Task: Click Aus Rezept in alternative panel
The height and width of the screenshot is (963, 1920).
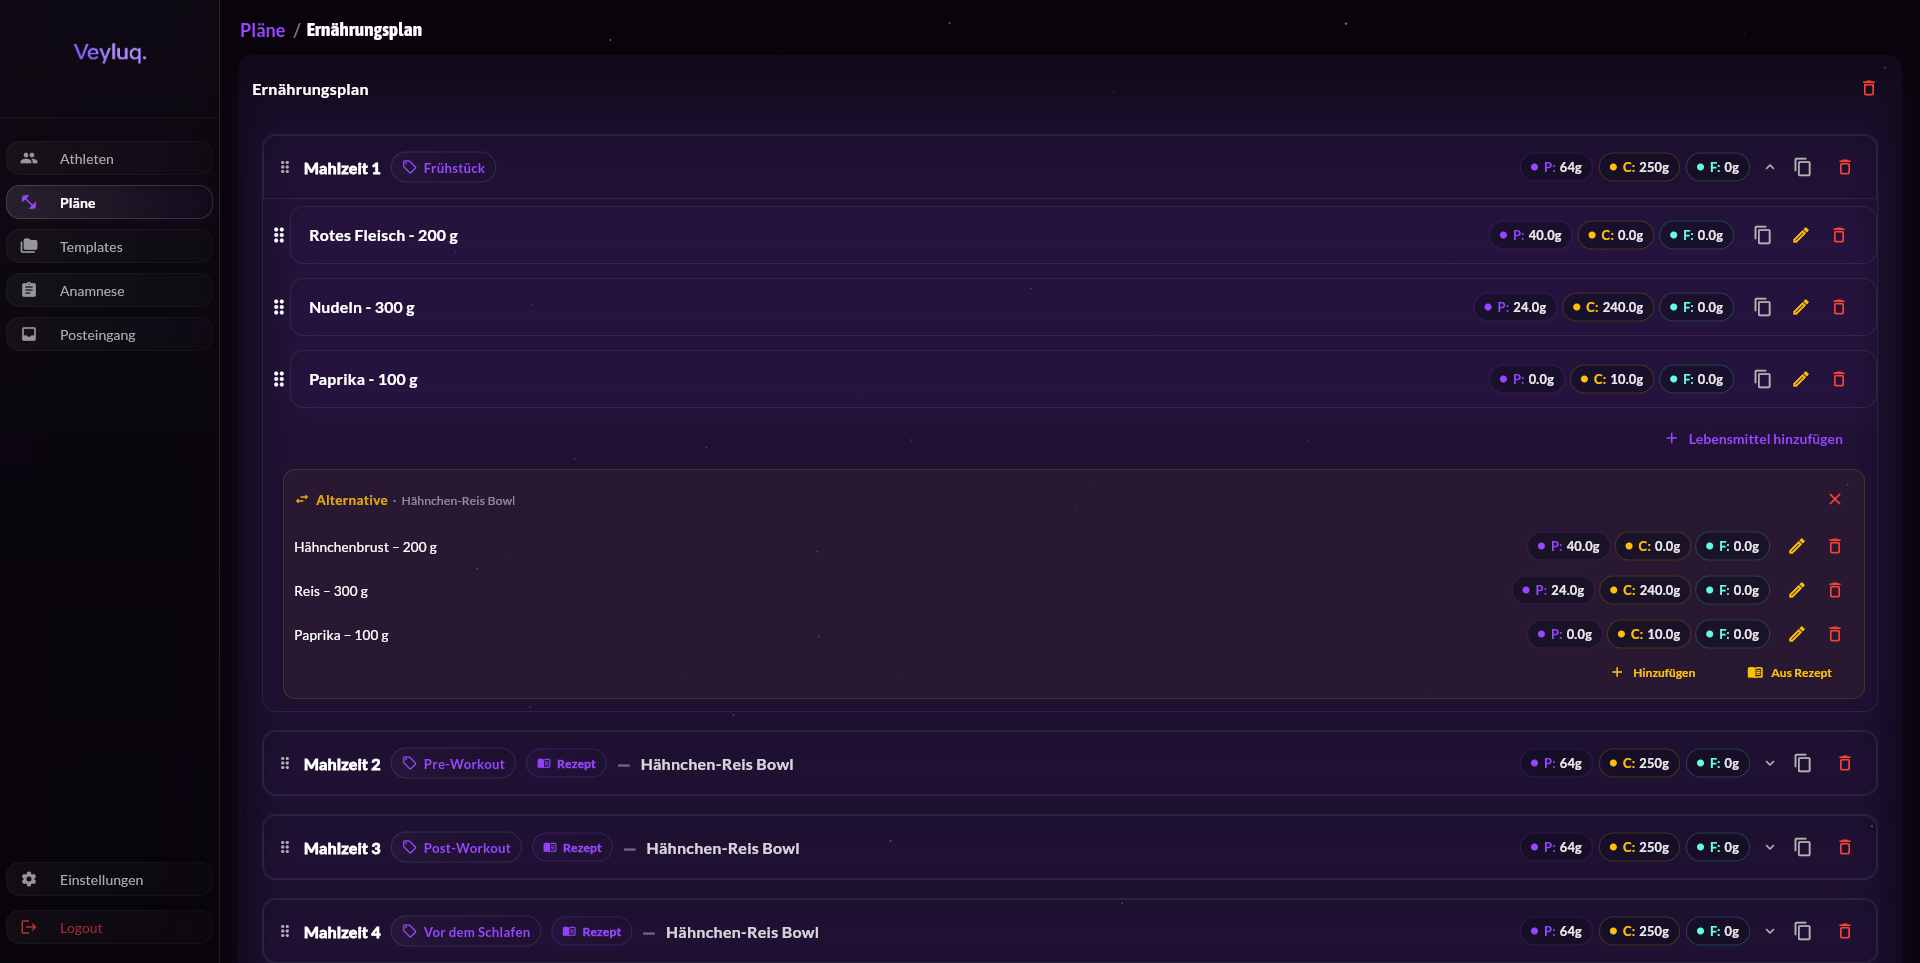Action: tap(1790, 673)
